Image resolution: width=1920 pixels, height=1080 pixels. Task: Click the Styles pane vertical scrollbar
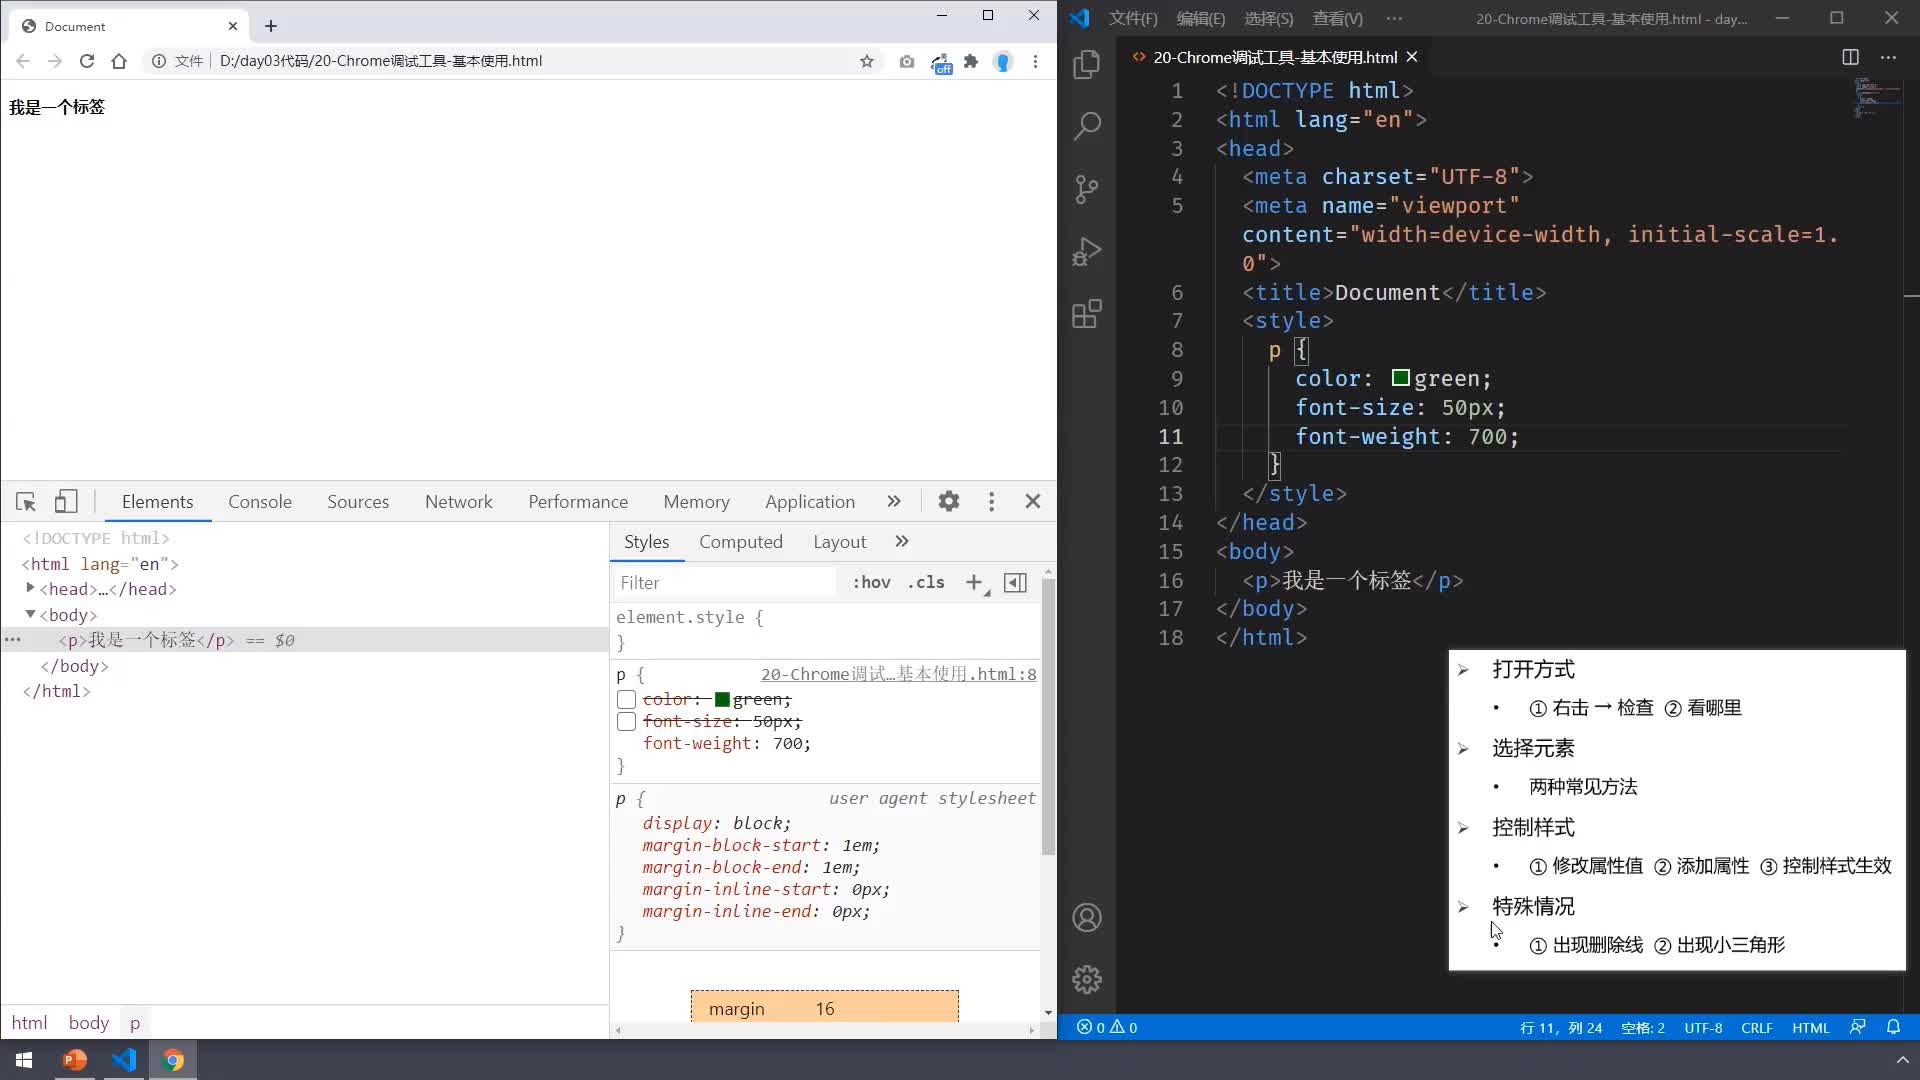click(1048, 716)
